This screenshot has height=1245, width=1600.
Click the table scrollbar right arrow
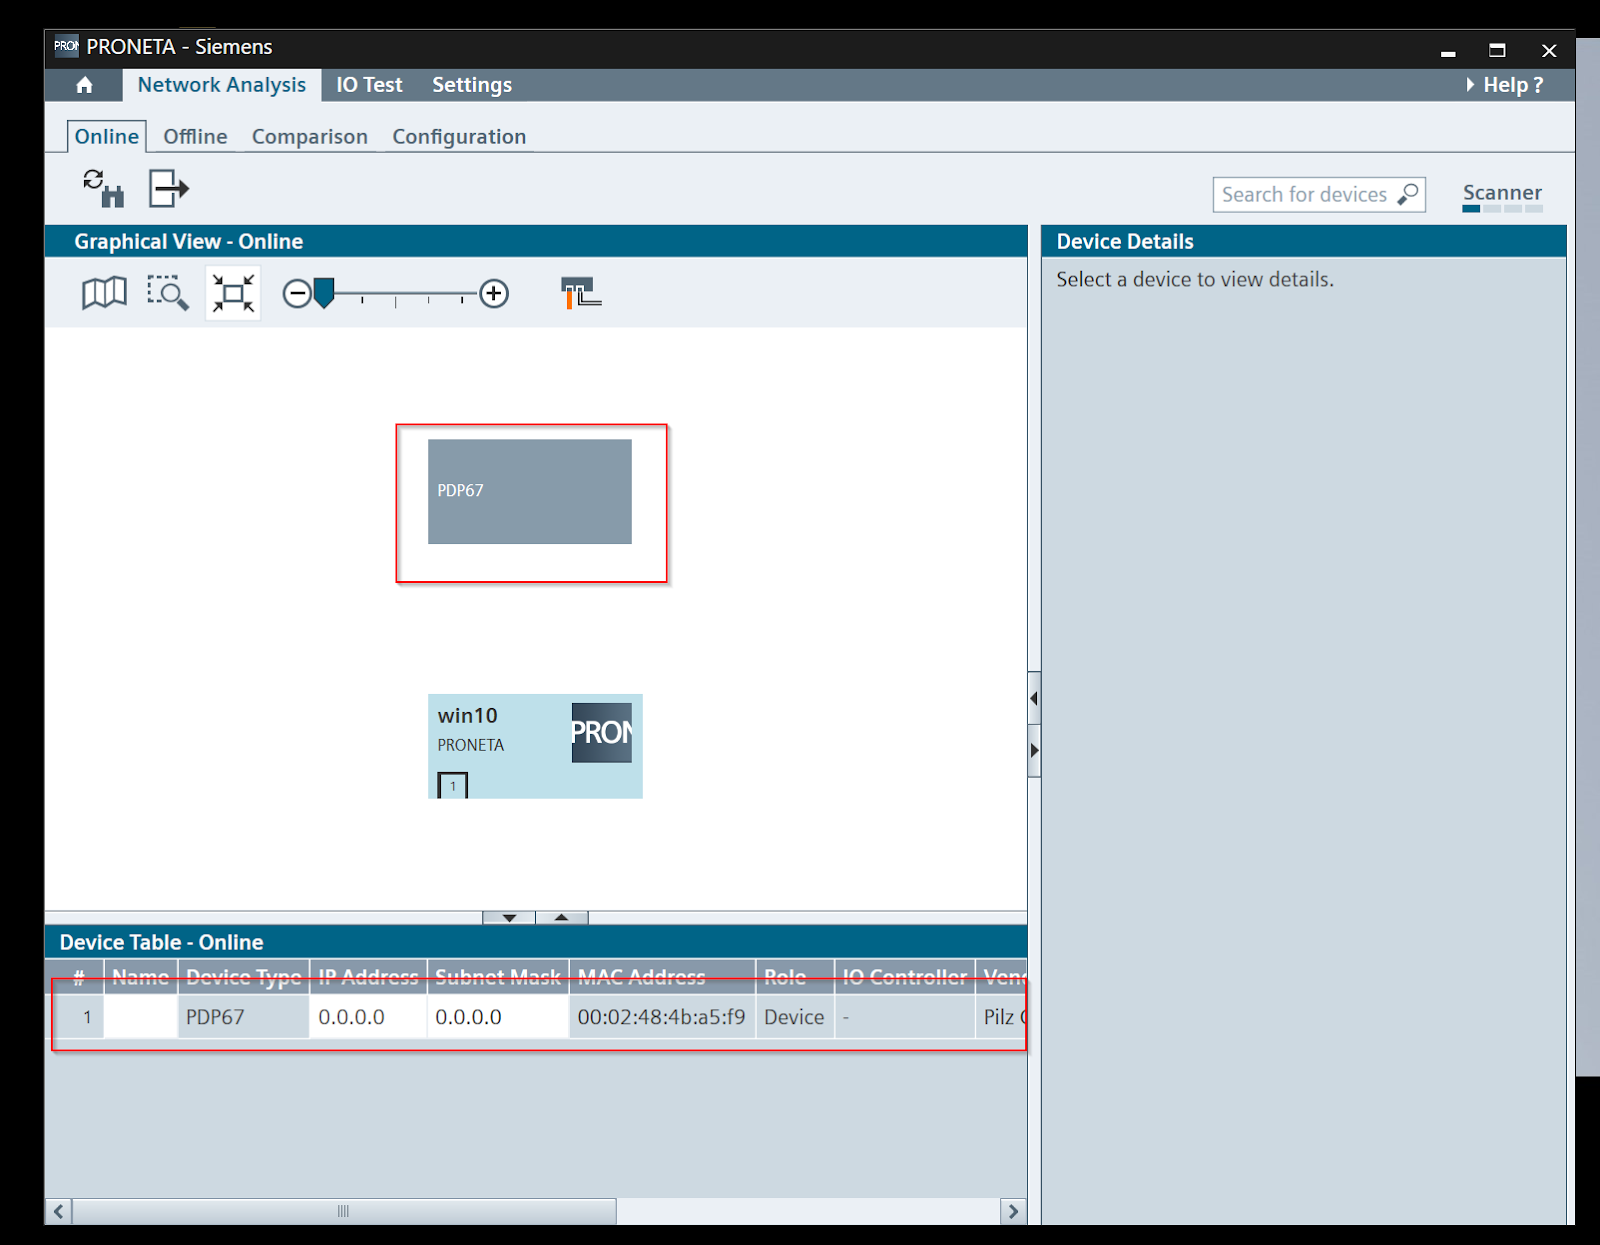tap(1013, 1211)
